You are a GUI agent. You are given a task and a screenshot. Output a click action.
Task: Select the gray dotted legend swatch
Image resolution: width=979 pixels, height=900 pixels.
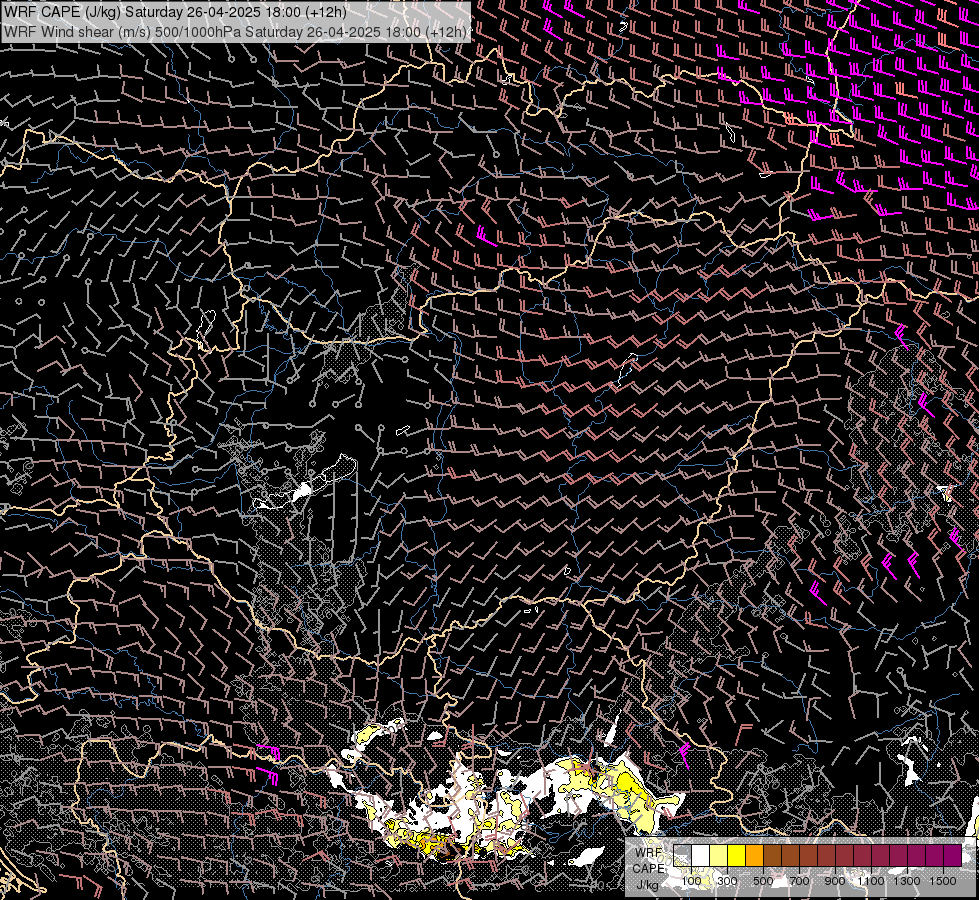[682, 855]
